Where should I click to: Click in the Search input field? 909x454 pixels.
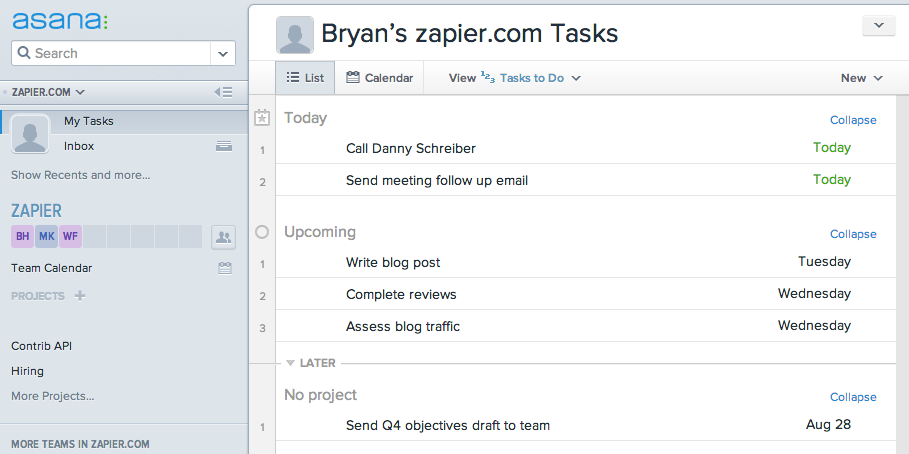point(111,53)
